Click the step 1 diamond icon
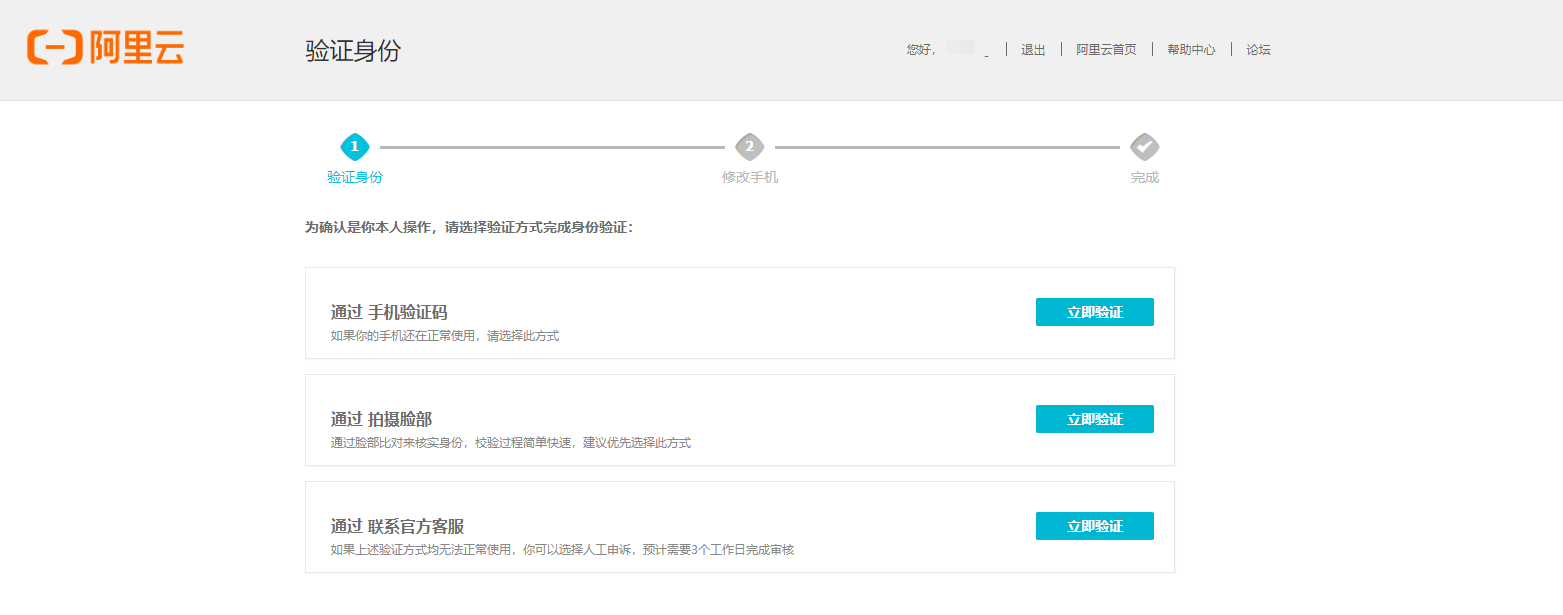 point(355,147)
